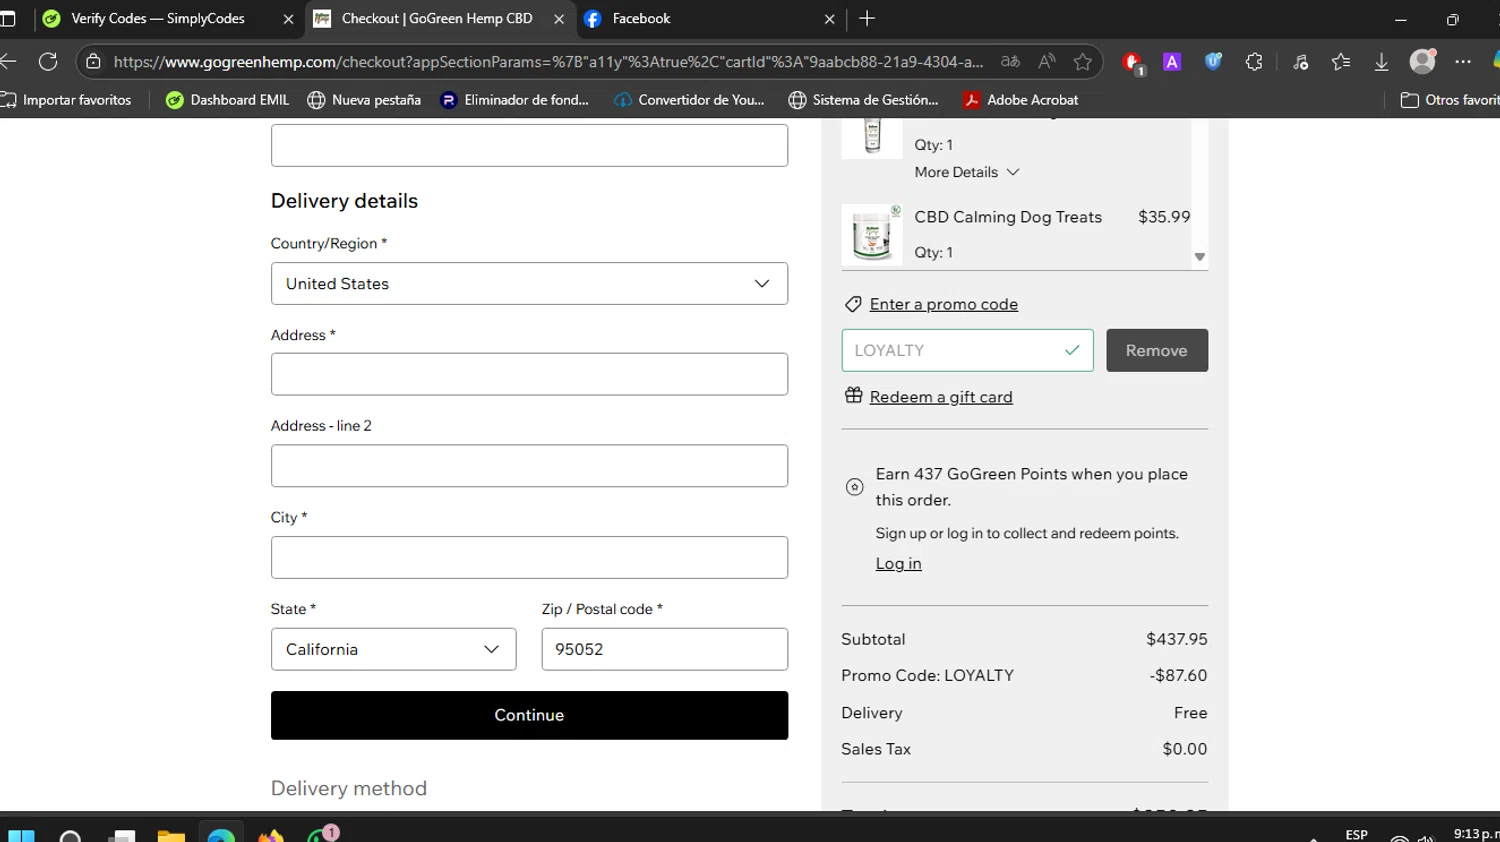Screen dimensions: 1500x842
Task: Open Adobe Acrobat bookmark
Action: 1021,100
